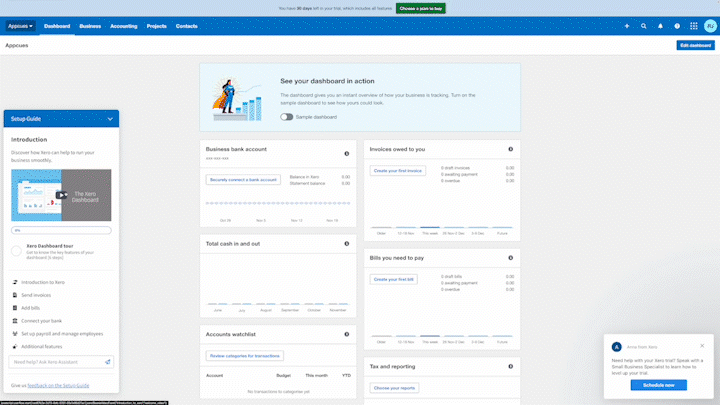This screenshot has width=720, height=405.
Task: Open the notifications bell
Action: point(660,26)
